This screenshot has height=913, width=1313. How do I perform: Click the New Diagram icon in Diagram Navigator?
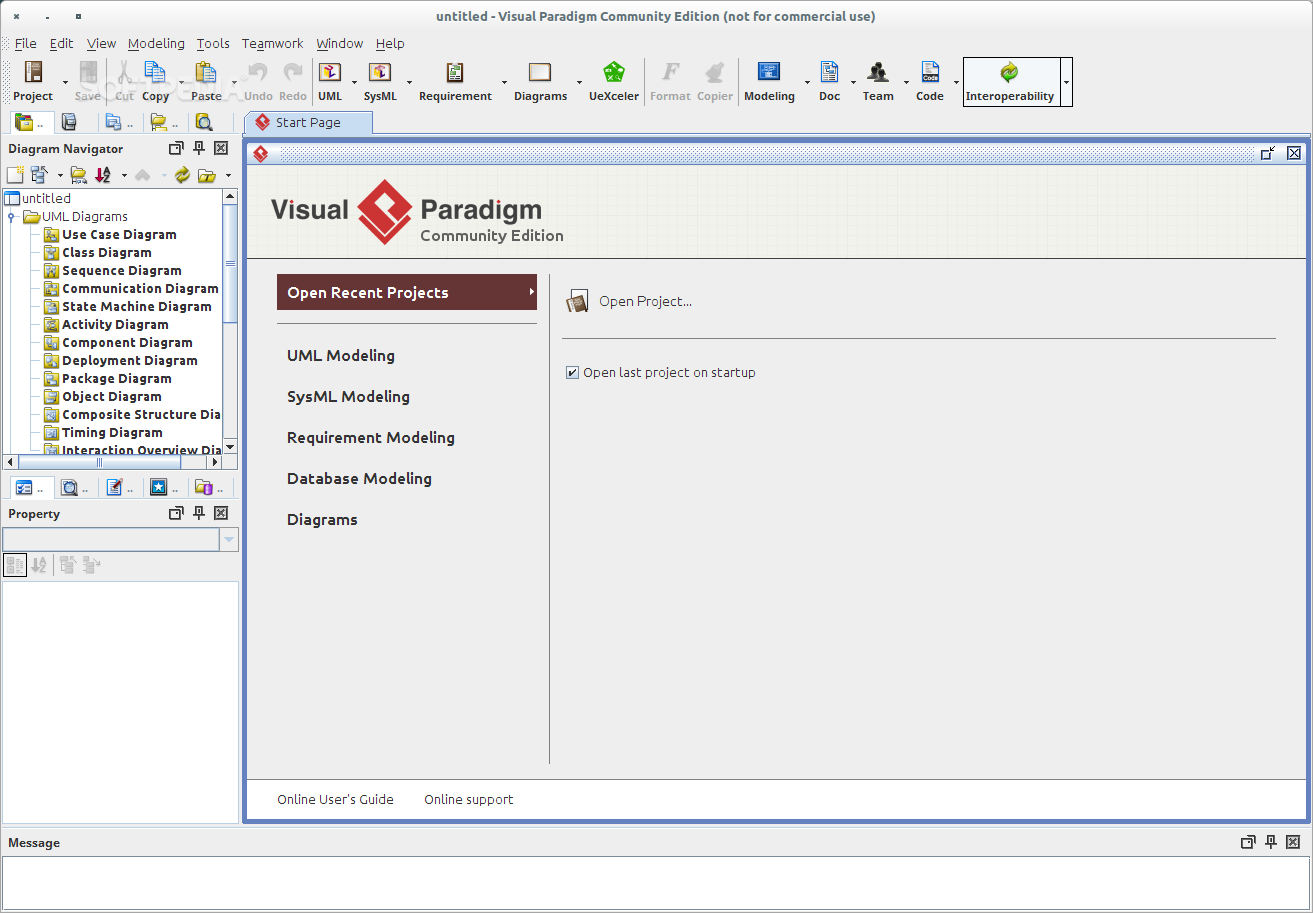tap(15, 175)
